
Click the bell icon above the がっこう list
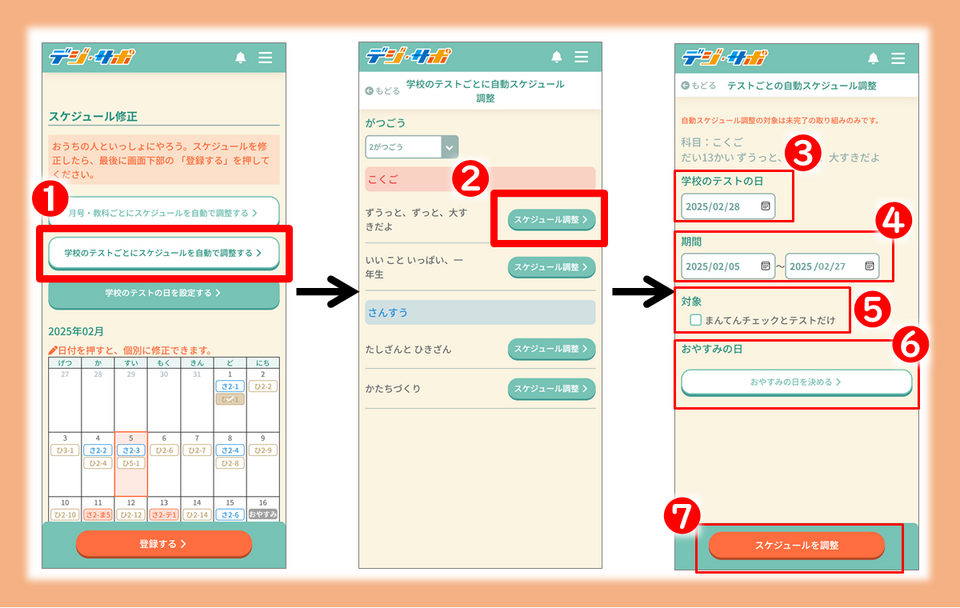[556, 57]
